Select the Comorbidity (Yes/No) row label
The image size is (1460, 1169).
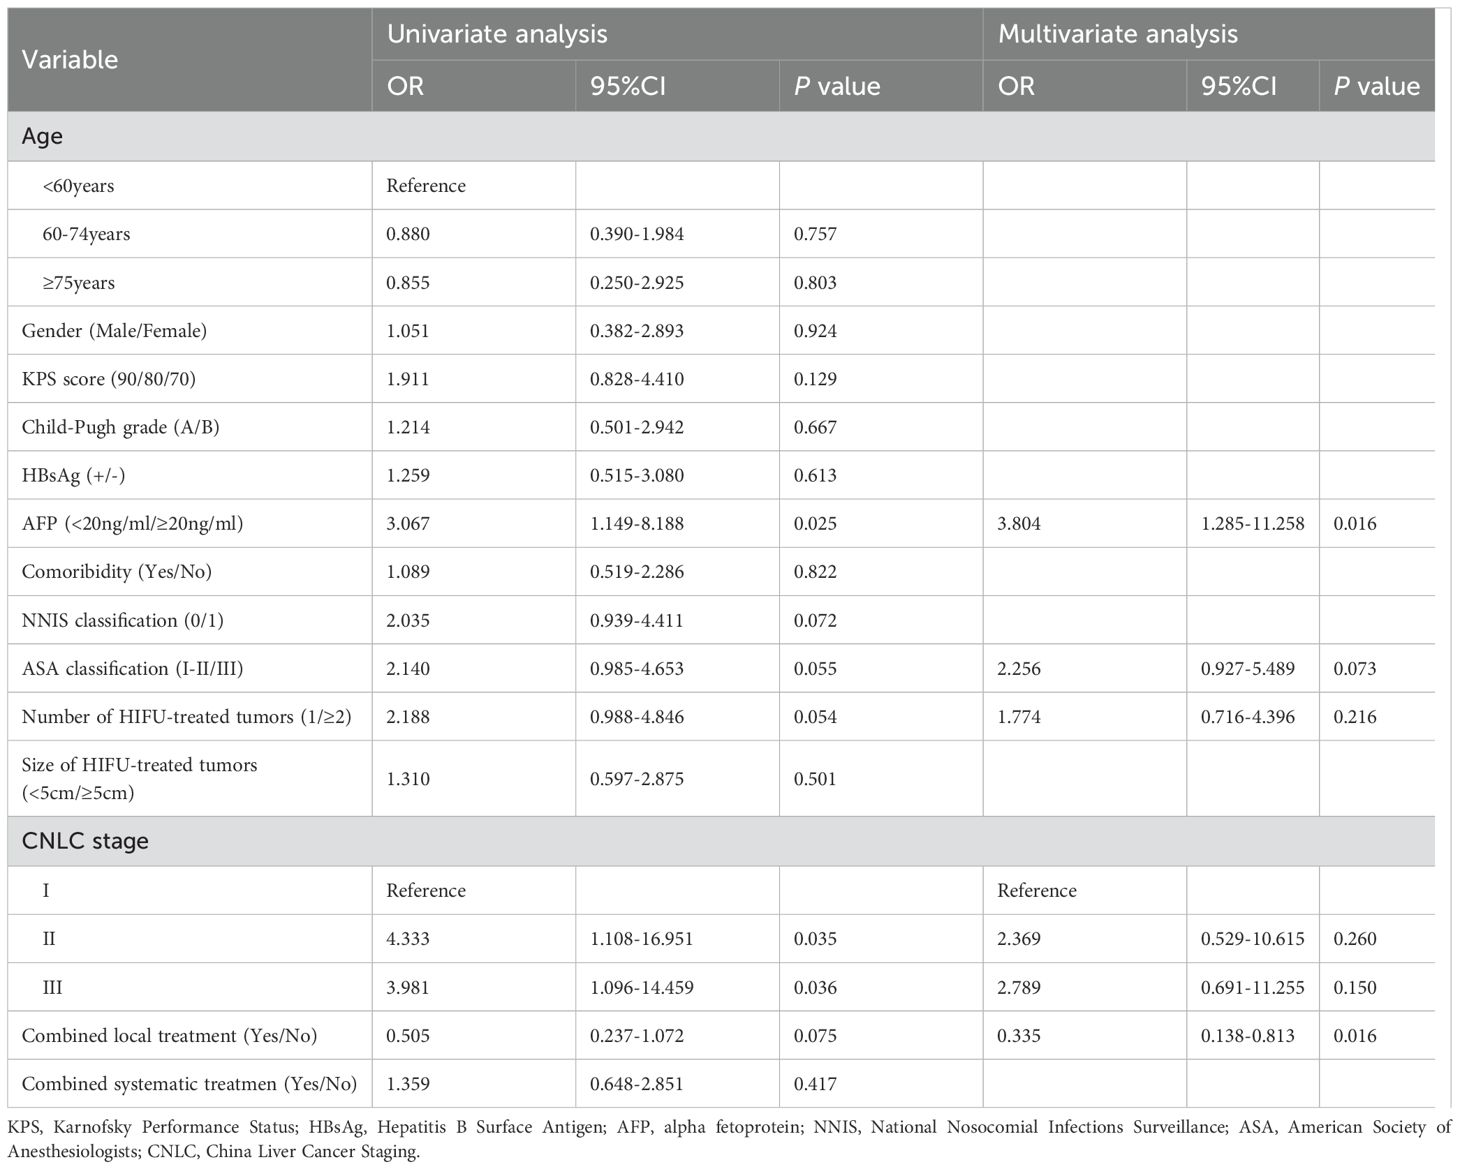117,572
